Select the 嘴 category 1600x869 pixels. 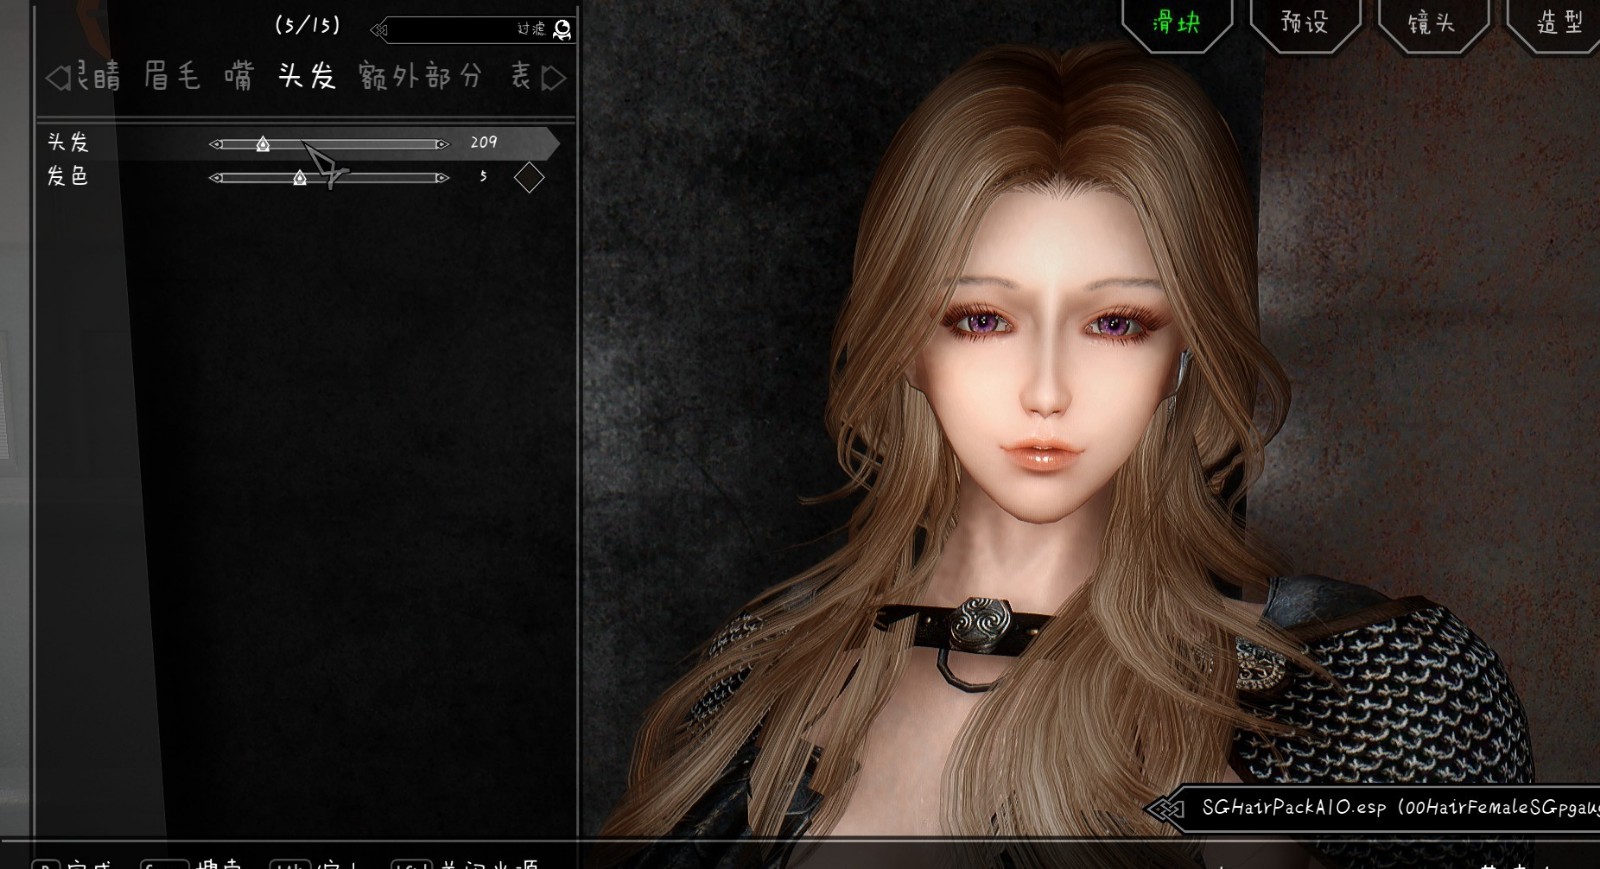(x=239, y=76)
